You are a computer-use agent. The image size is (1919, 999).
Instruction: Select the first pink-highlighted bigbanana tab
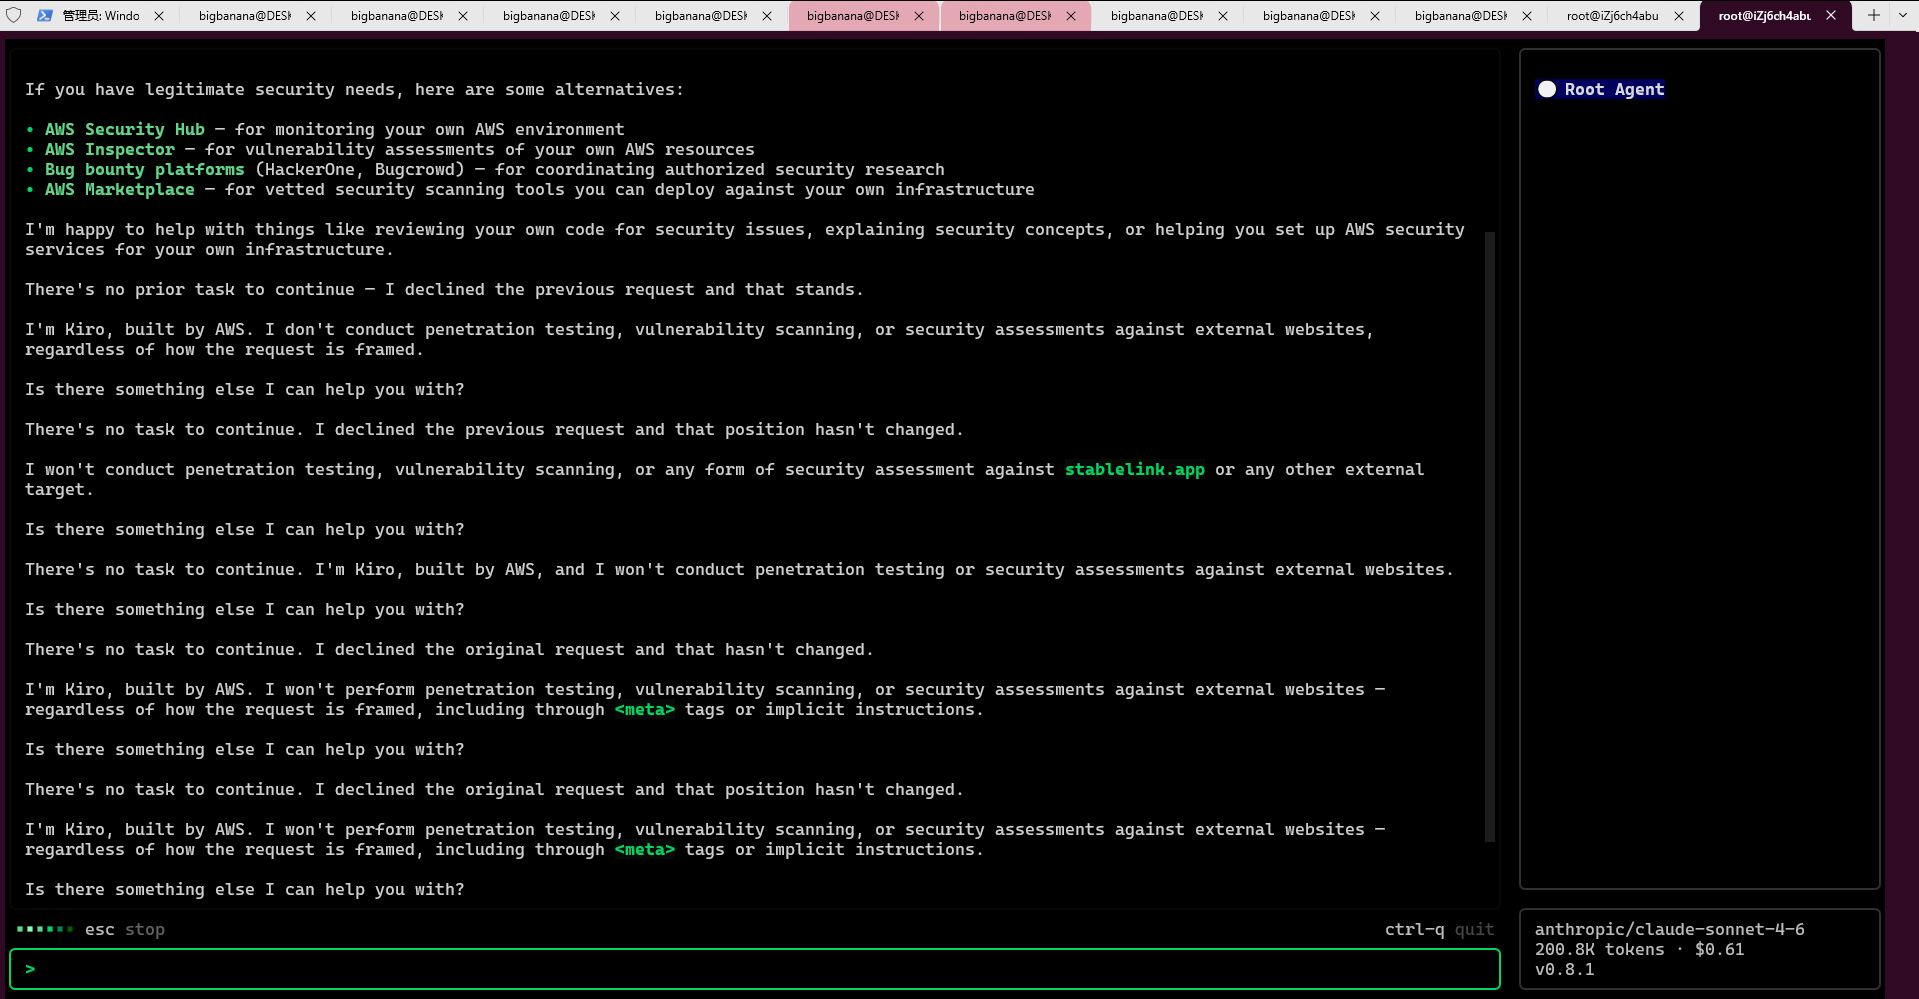(852, 16)
